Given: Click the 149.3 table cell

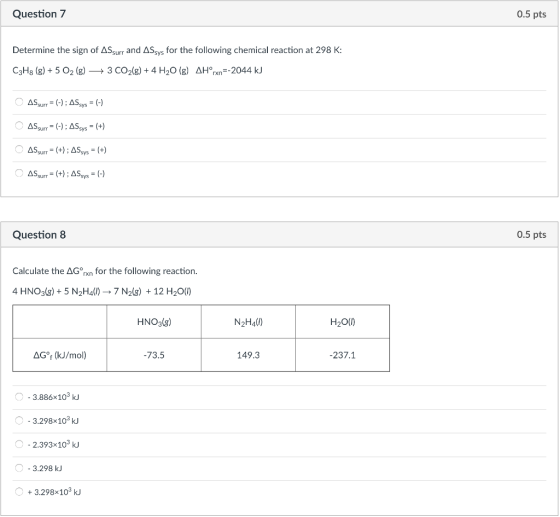Looking at the screenshot, I should click(248, 355).
